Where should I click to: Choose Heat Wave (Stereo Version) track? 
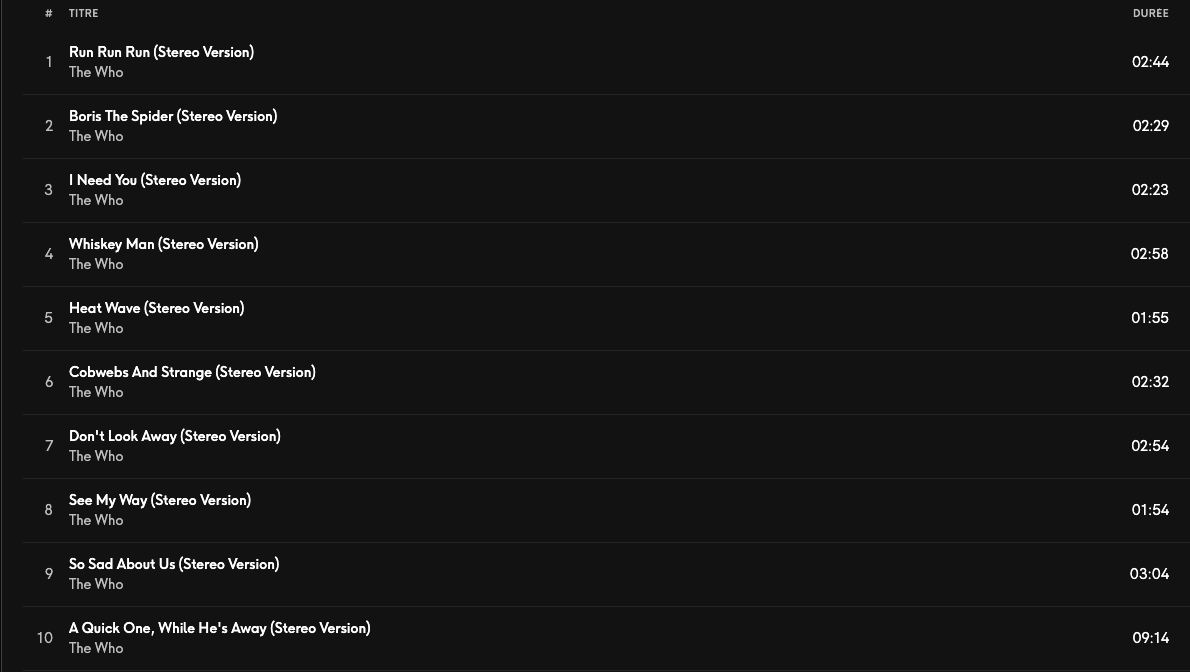156,308
